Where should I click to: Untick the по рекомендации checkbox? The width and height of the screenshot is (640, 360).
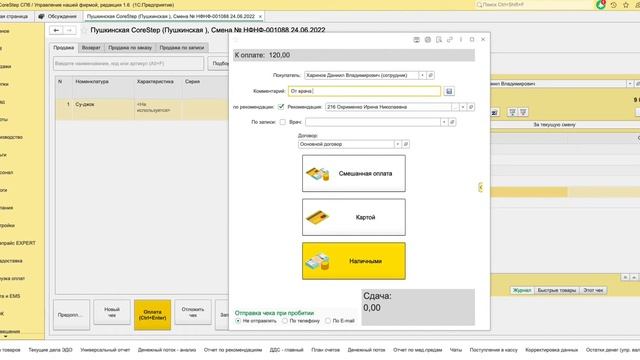[281, 107]
